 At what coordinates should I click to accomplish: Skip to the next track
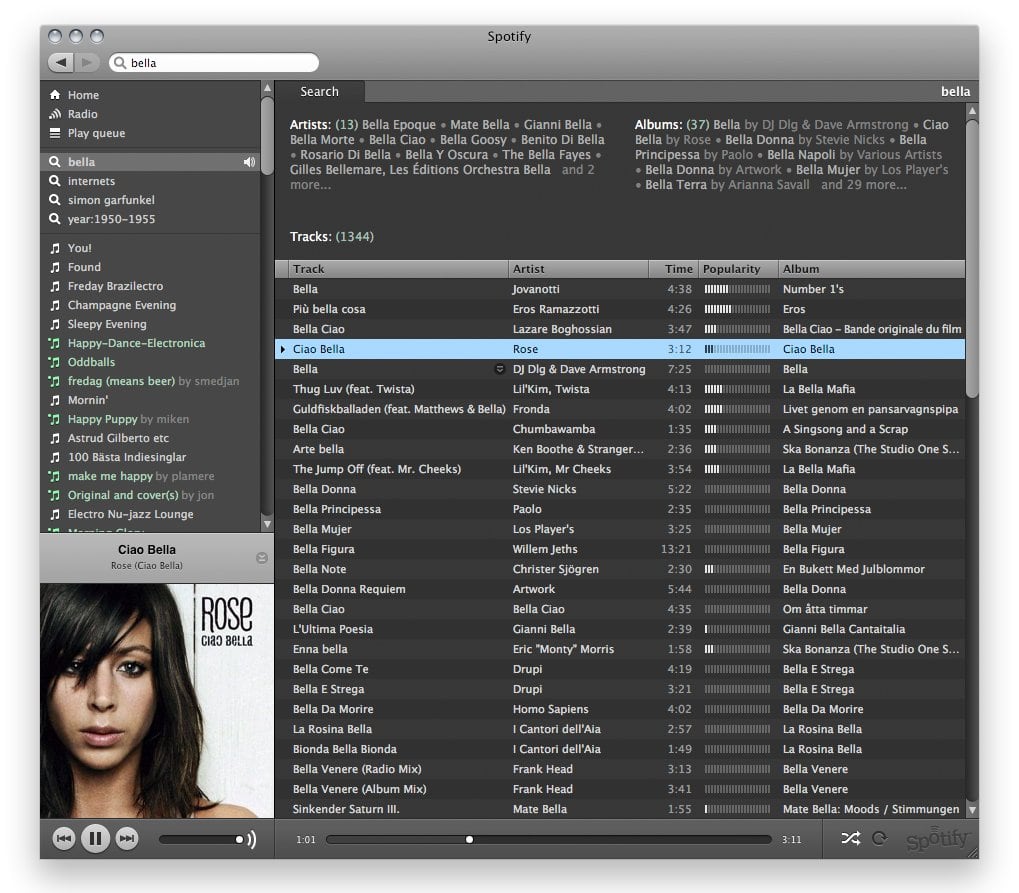[x=126, y=838]
